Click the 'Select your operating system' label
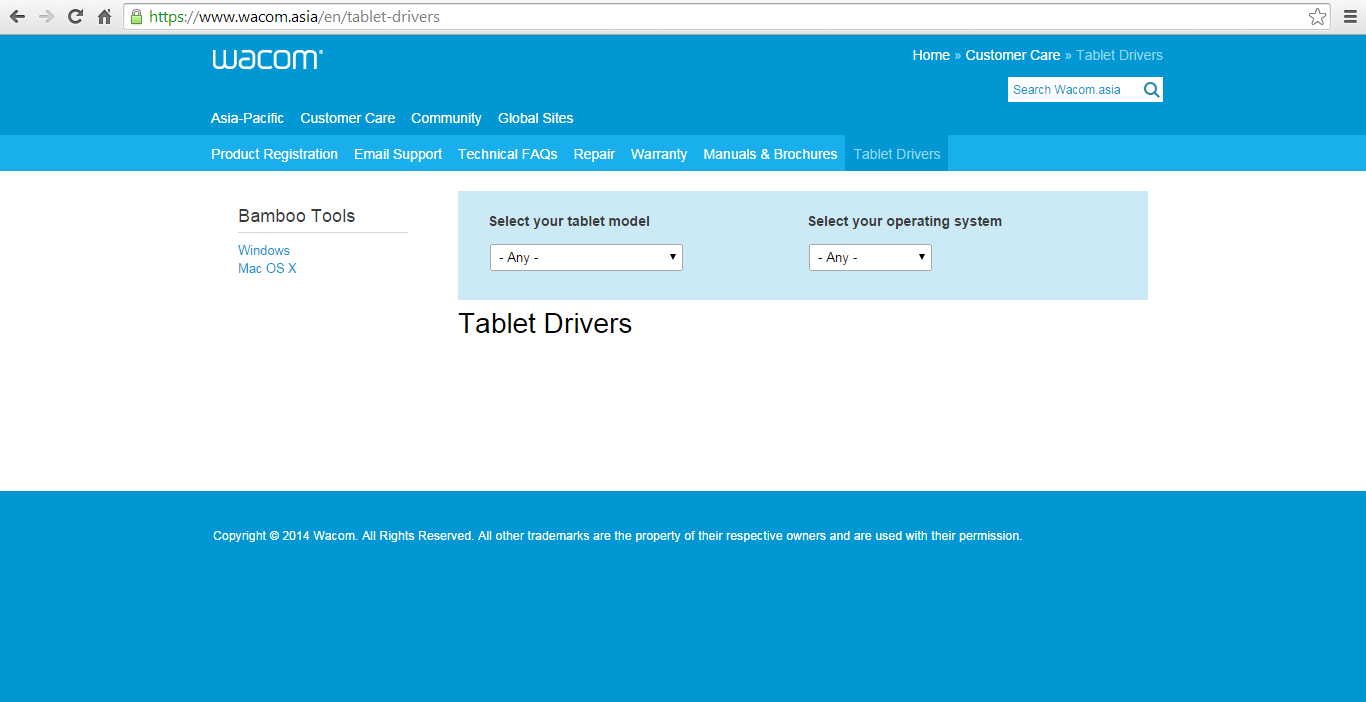The image size is (1366, 702). [x=905, y=221]
